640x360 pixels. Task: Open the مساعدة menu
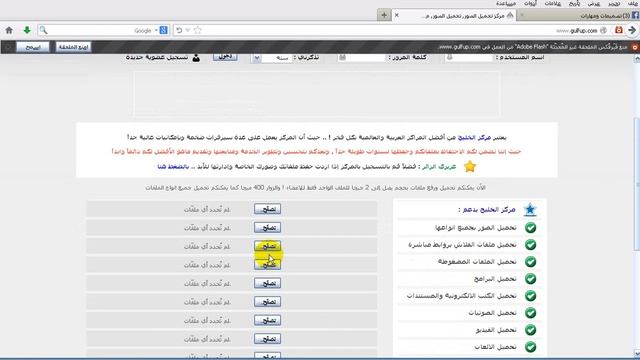tap(506, 3)
